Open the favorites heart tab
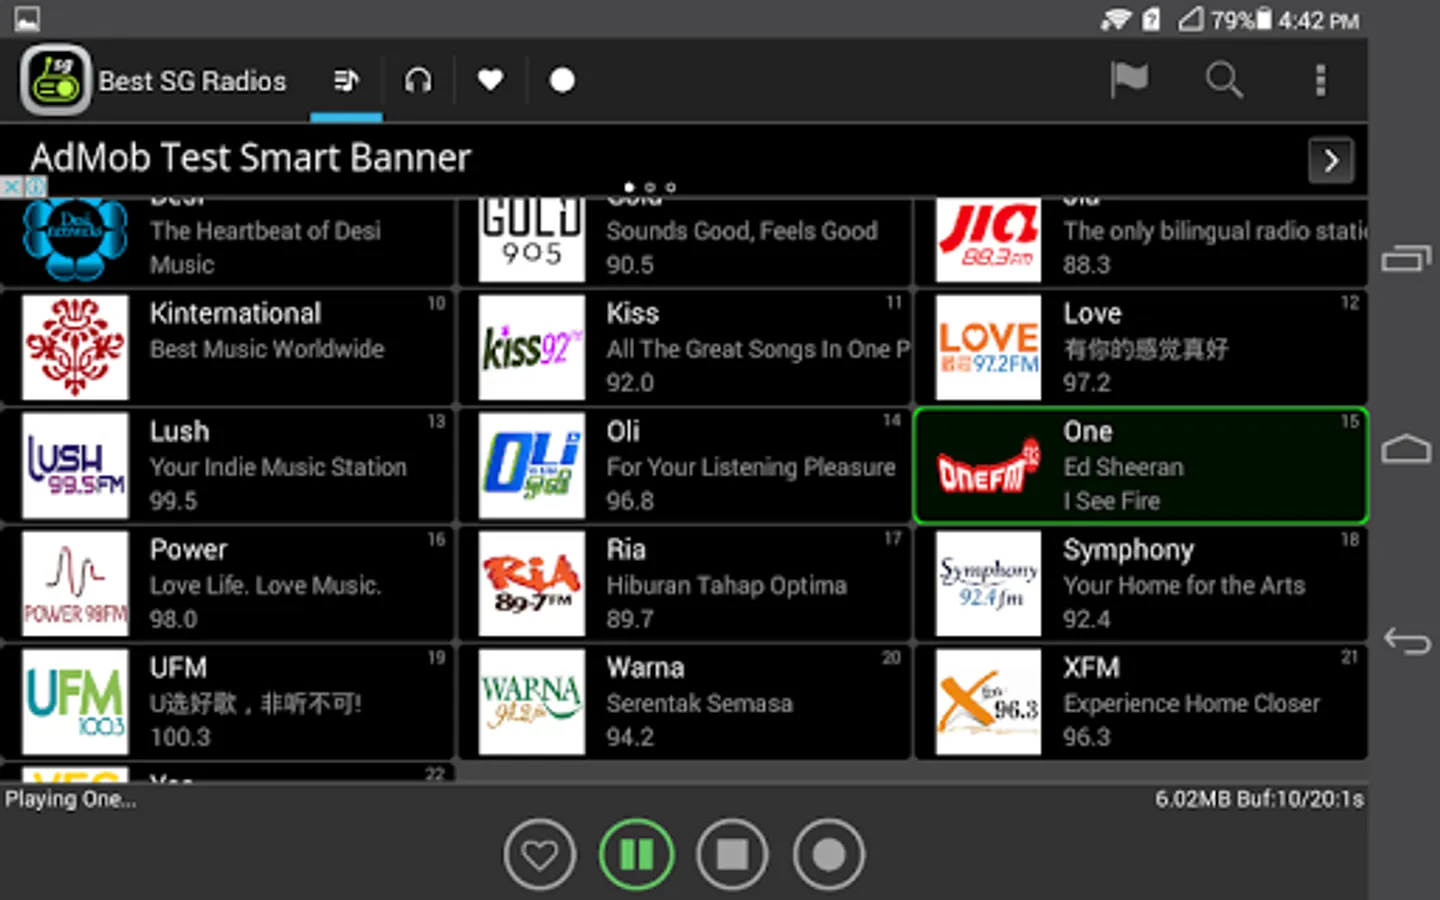 pos(490,80)
